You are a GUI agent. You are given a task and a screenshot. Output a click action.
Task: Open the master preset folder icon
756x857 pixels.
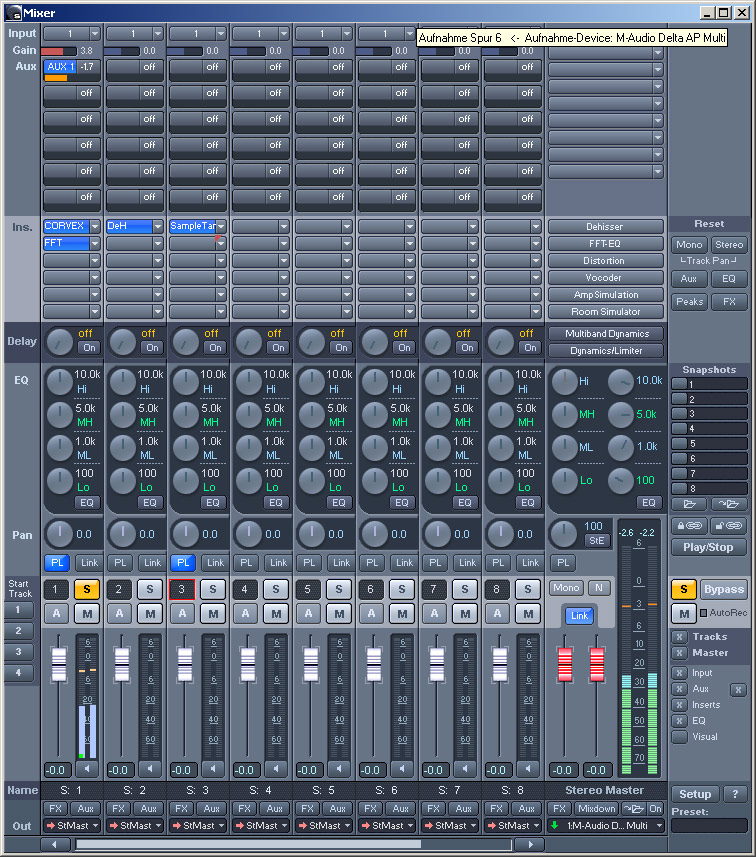tap(633, 808)
